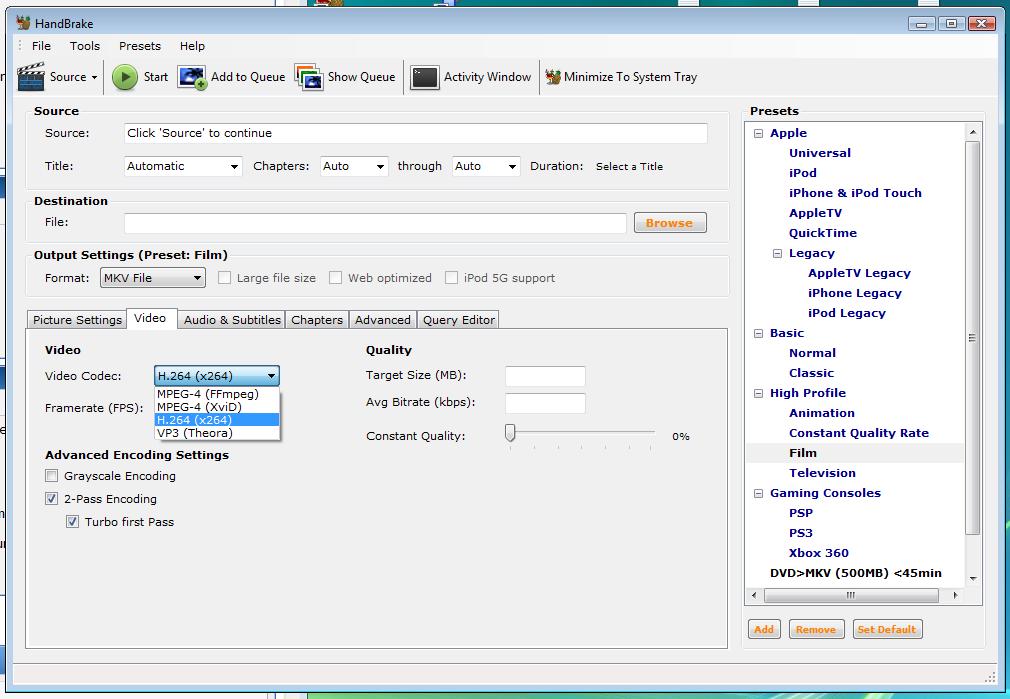Click the Constant Quality slider handle

coord(510,433)
